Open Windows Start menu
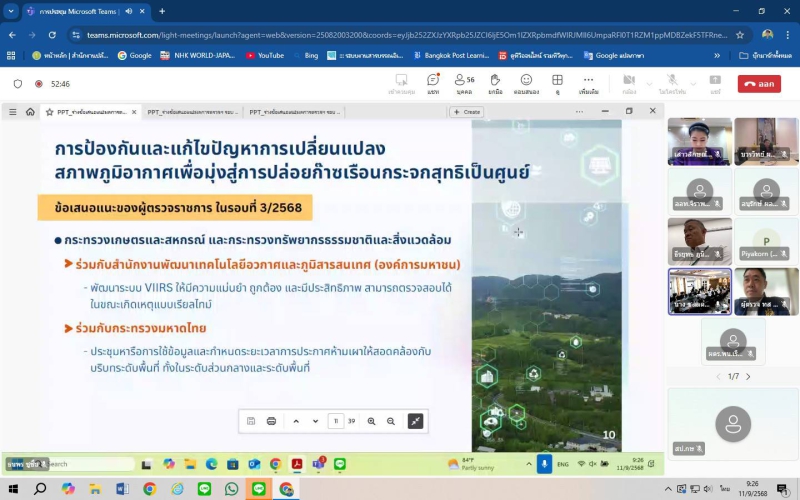 (13, 489)
